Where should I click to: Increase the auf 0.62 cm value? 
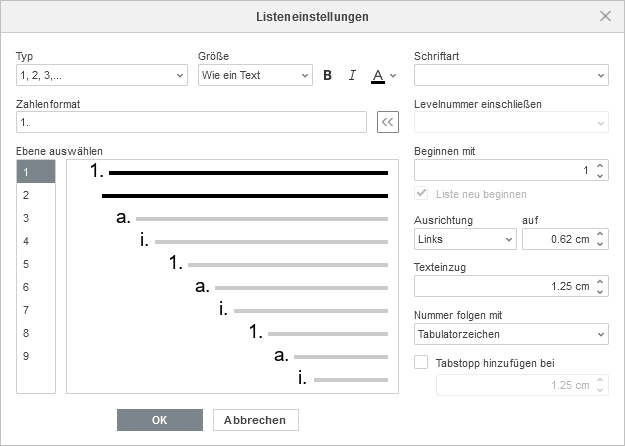(600, 234)
